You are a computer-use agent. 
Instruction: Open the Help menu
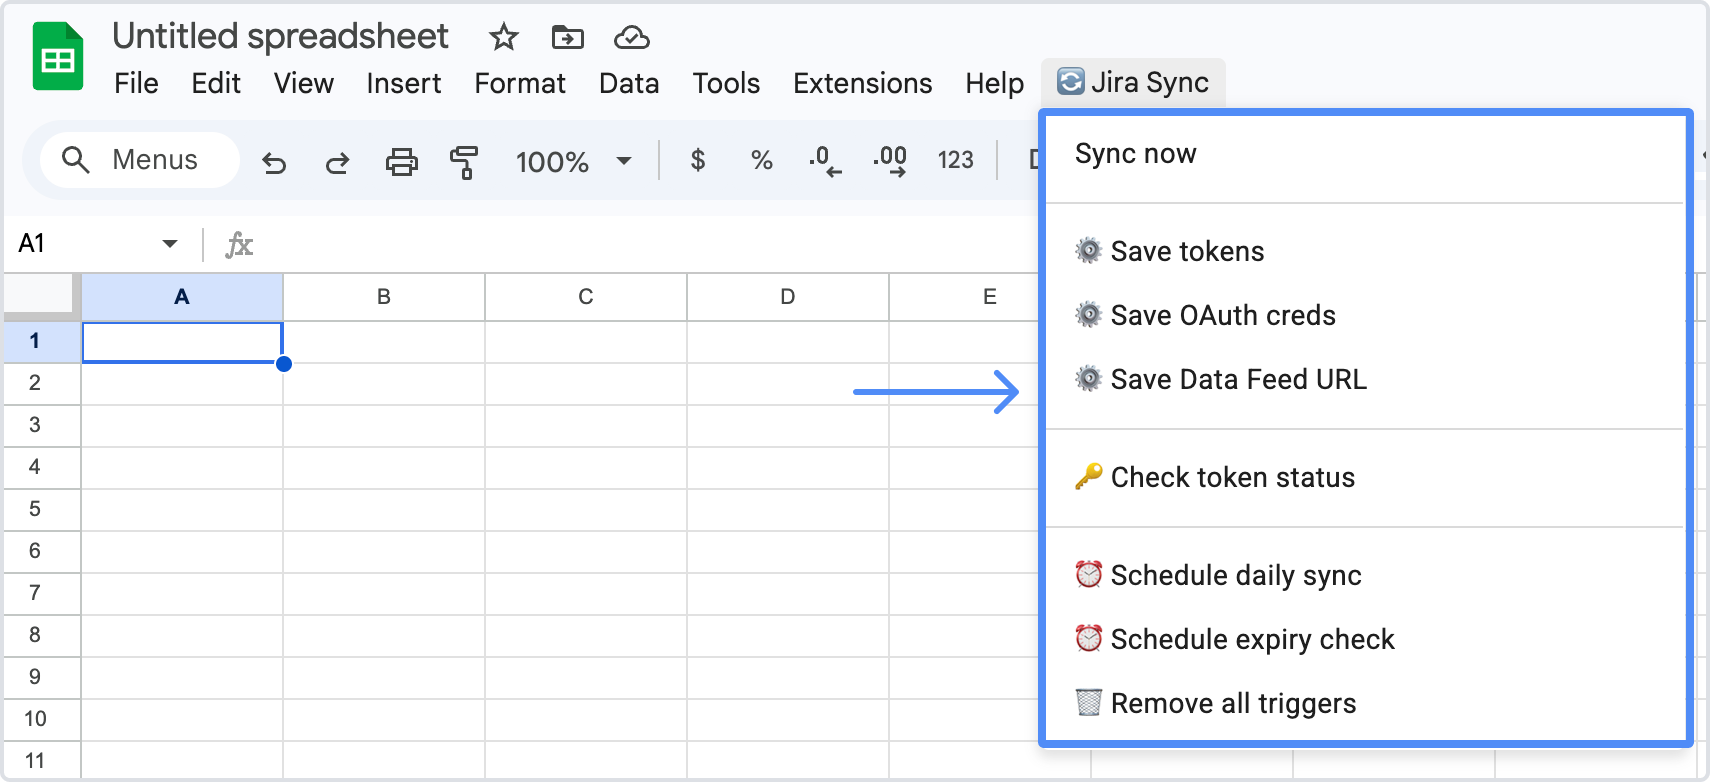995,83
